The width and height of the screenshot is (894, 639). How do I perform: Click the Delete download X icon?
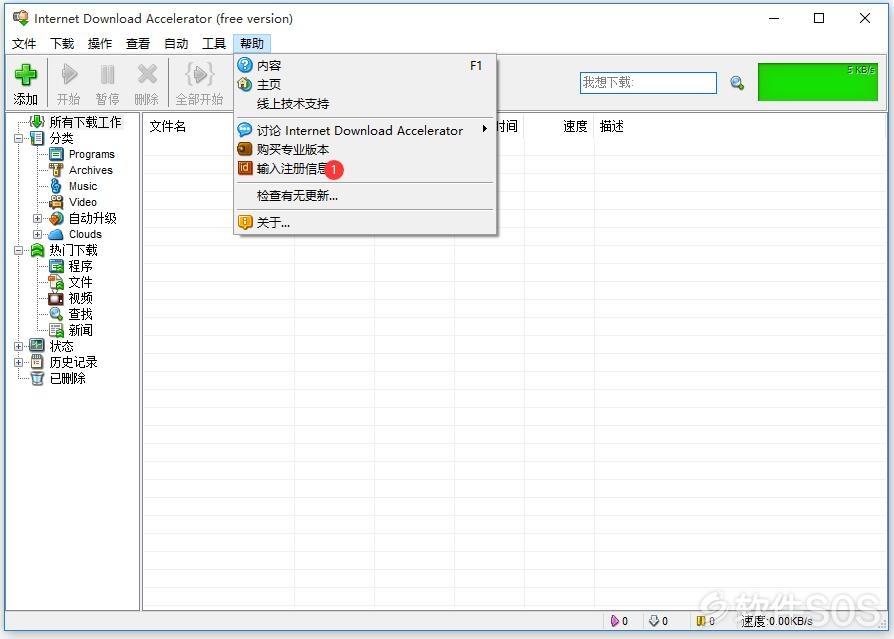(147, 74)
